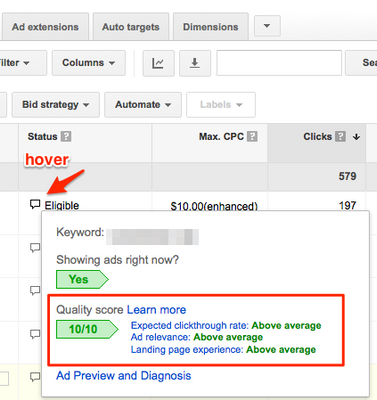The image size is (377, 400).
Task: Click the Learn more link
Action: pyautogui.click(x=156, y=310)
